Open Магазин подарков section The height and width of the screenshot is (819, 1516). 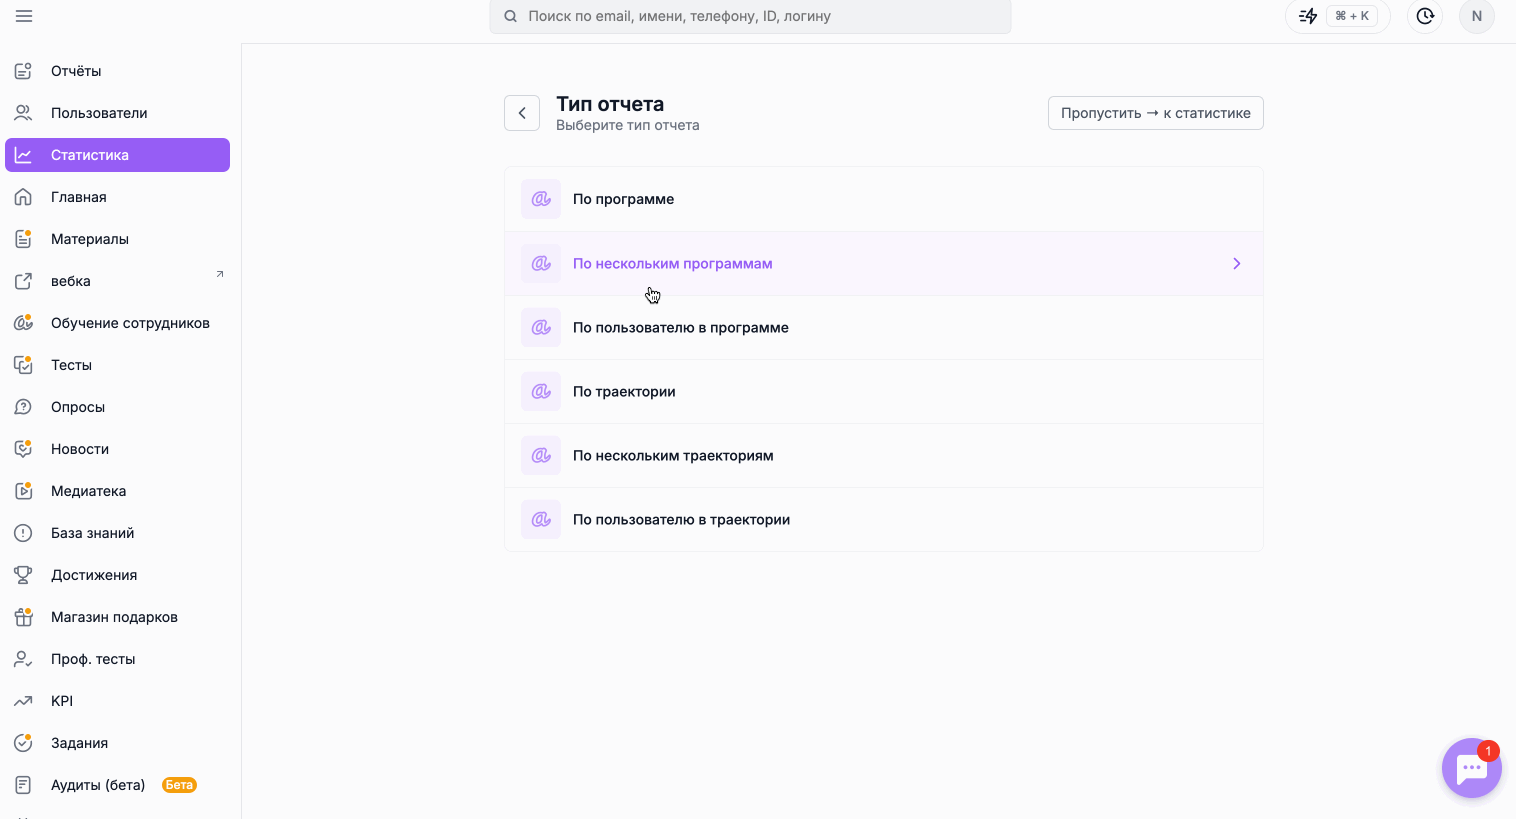tap(117, 617)
